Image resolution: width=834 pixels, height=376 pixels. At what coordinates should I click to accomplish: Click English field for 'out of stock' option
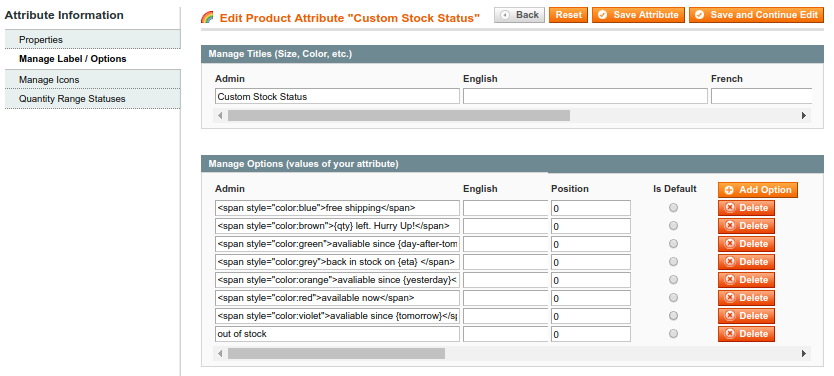(505, 334)
